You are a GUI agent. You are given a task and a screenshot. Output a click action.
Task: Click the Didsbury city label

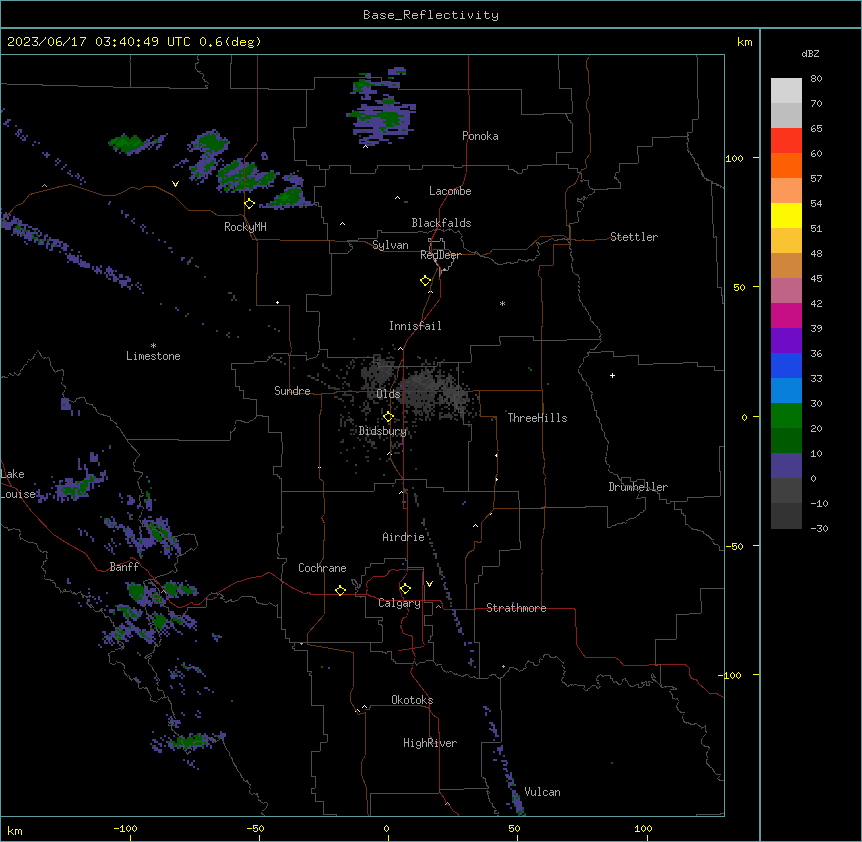pos(383,431)
